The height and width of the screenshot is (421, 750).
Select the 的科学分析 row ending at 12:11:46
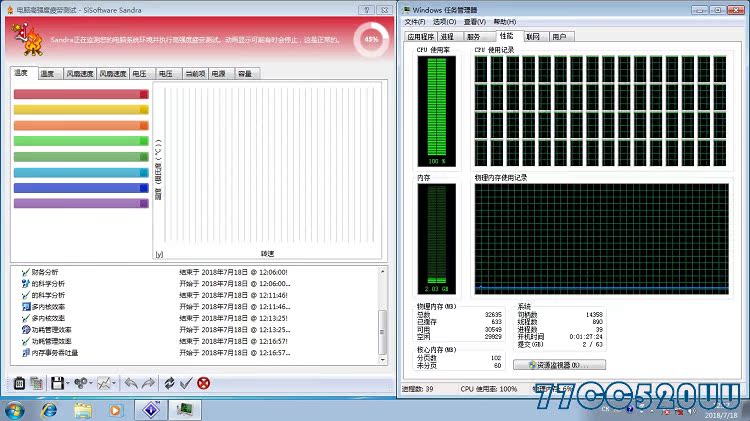(195, 295)
